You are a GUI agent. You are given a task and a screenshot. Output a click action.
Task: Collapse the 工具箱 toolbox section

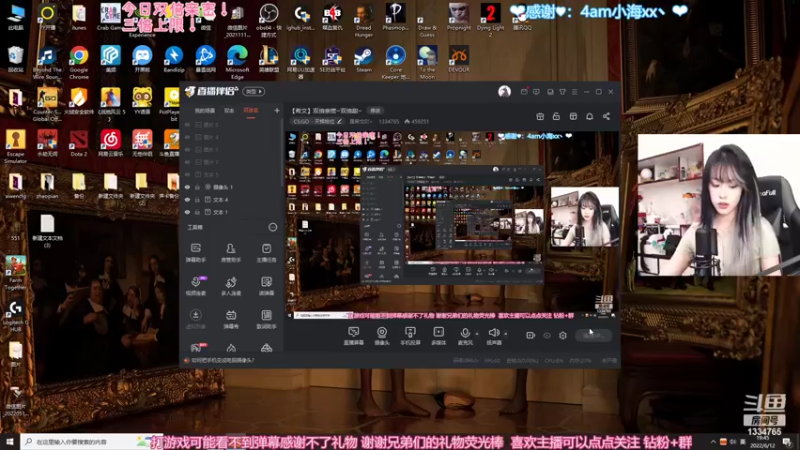click(x=273, y=227)
